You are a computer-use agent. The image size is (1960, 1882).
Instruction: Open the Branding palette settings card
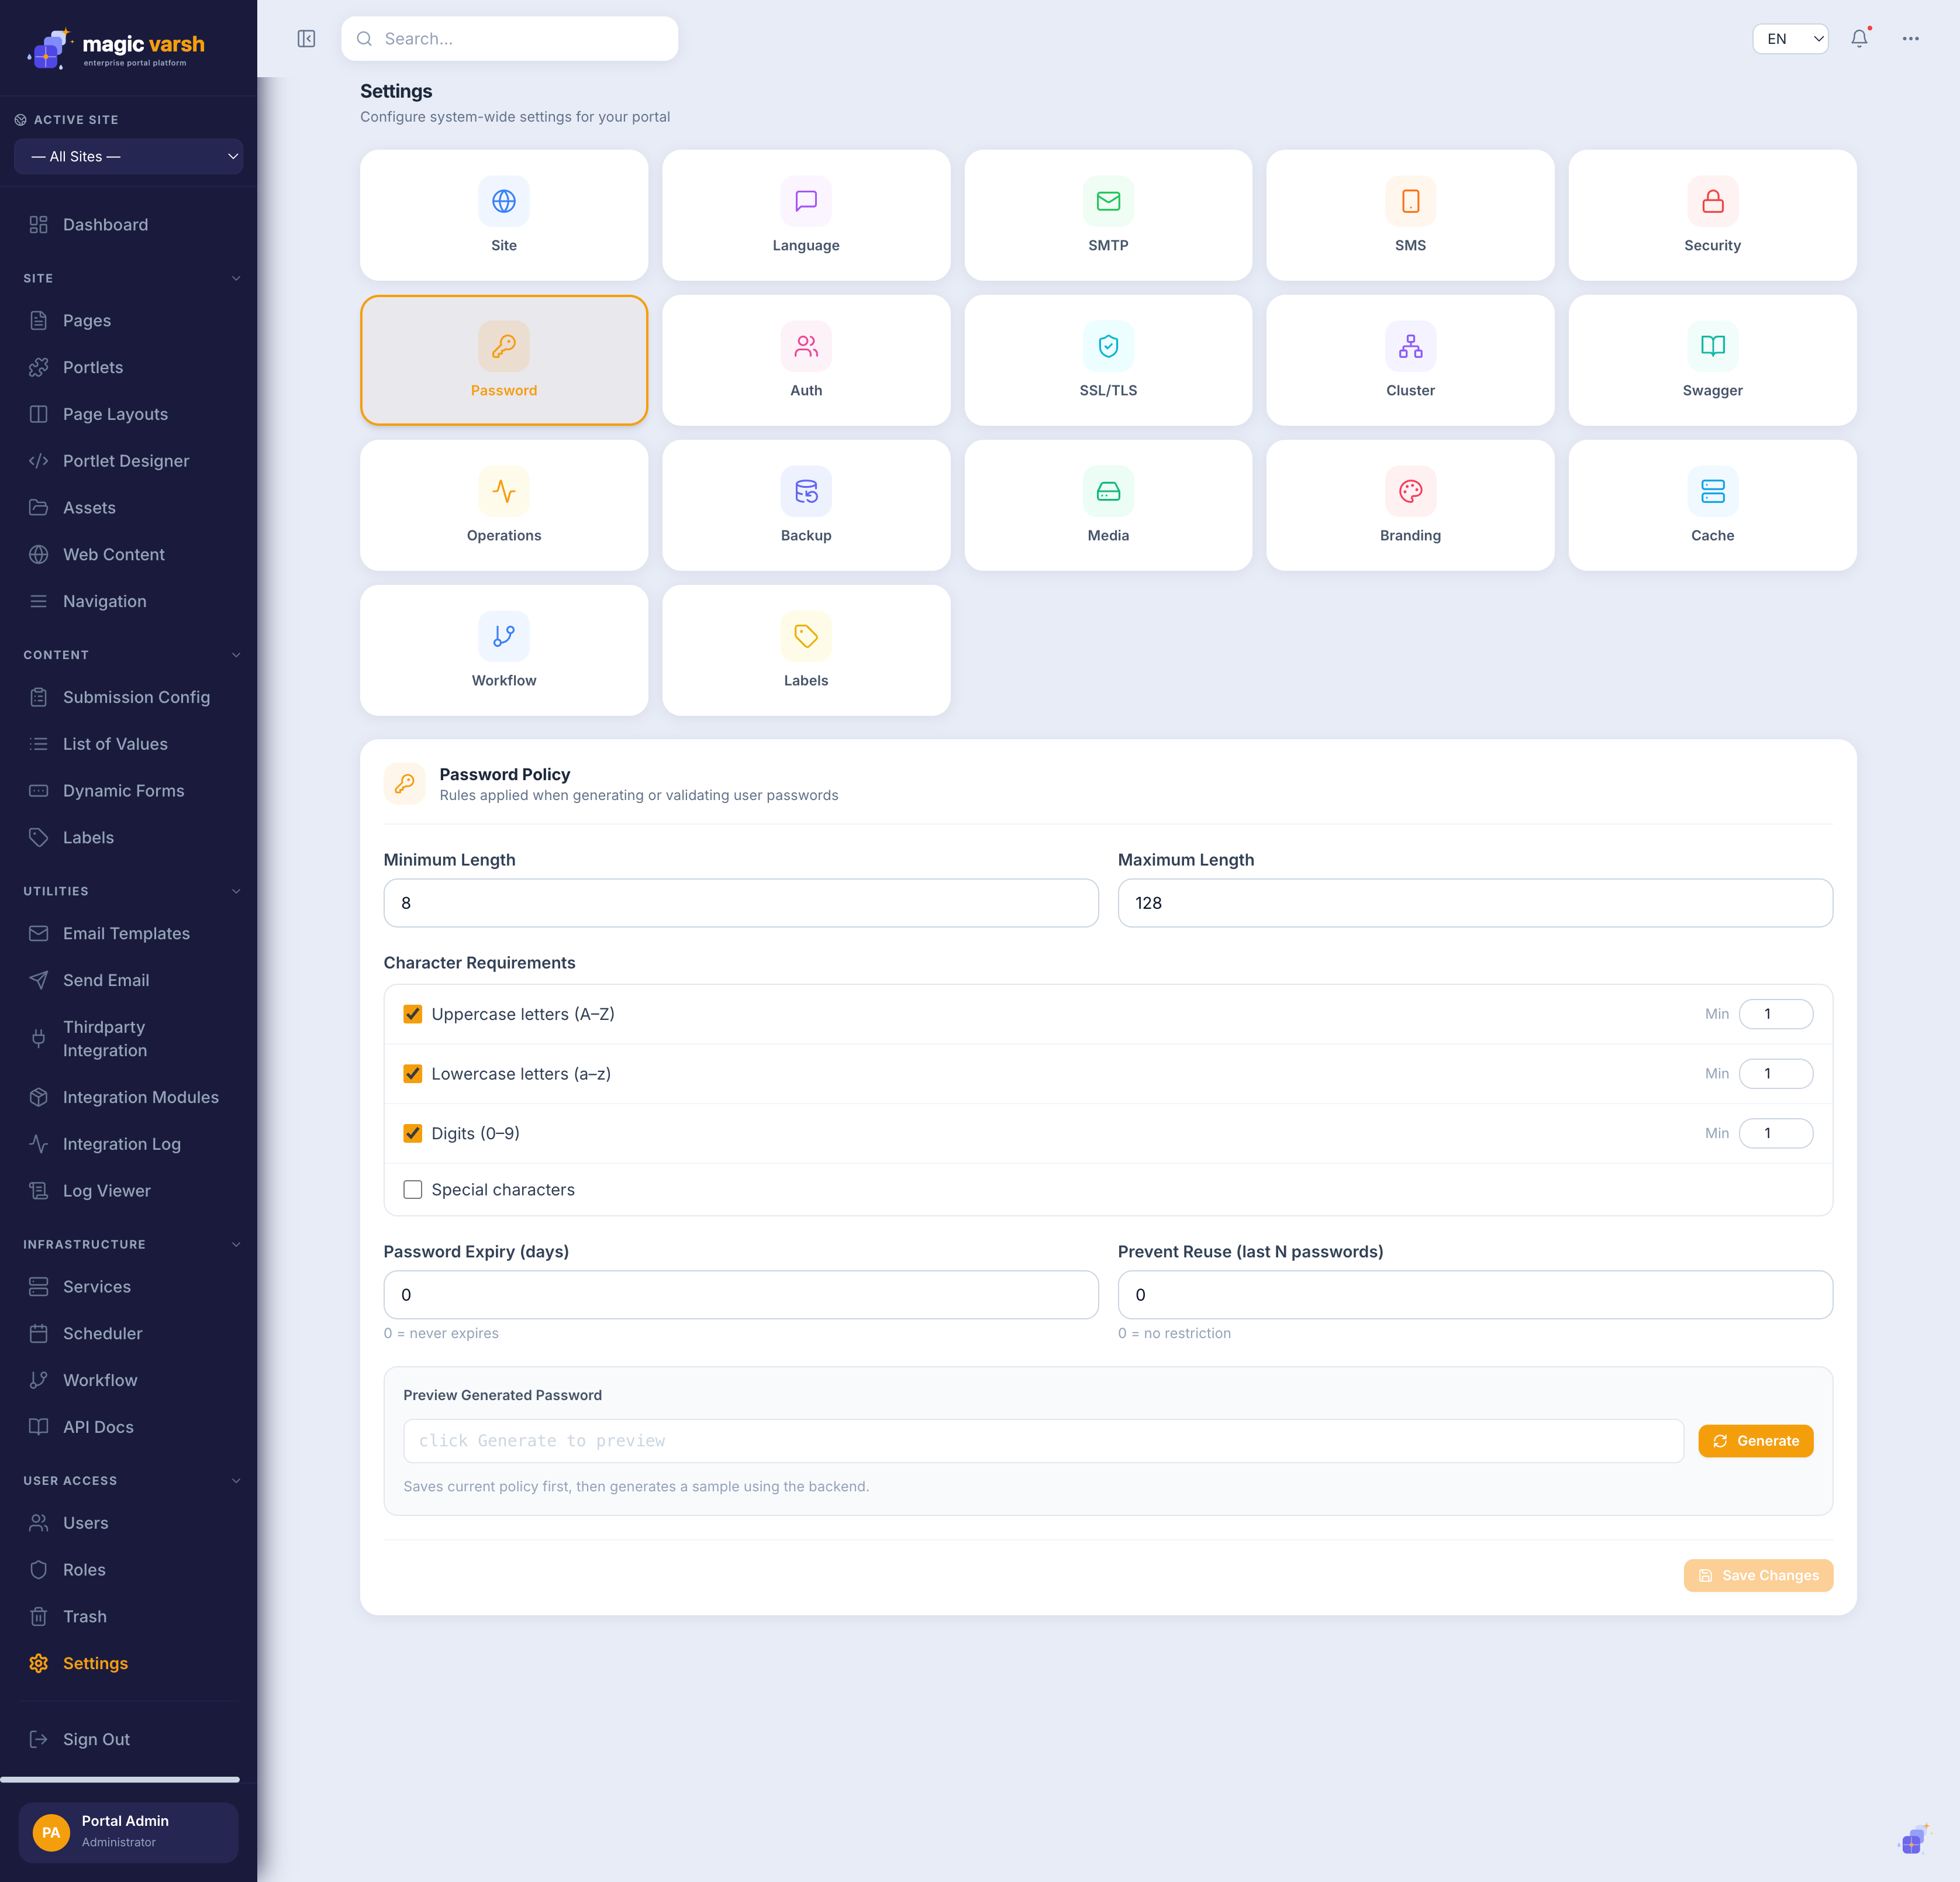[x=1410, y=505]
